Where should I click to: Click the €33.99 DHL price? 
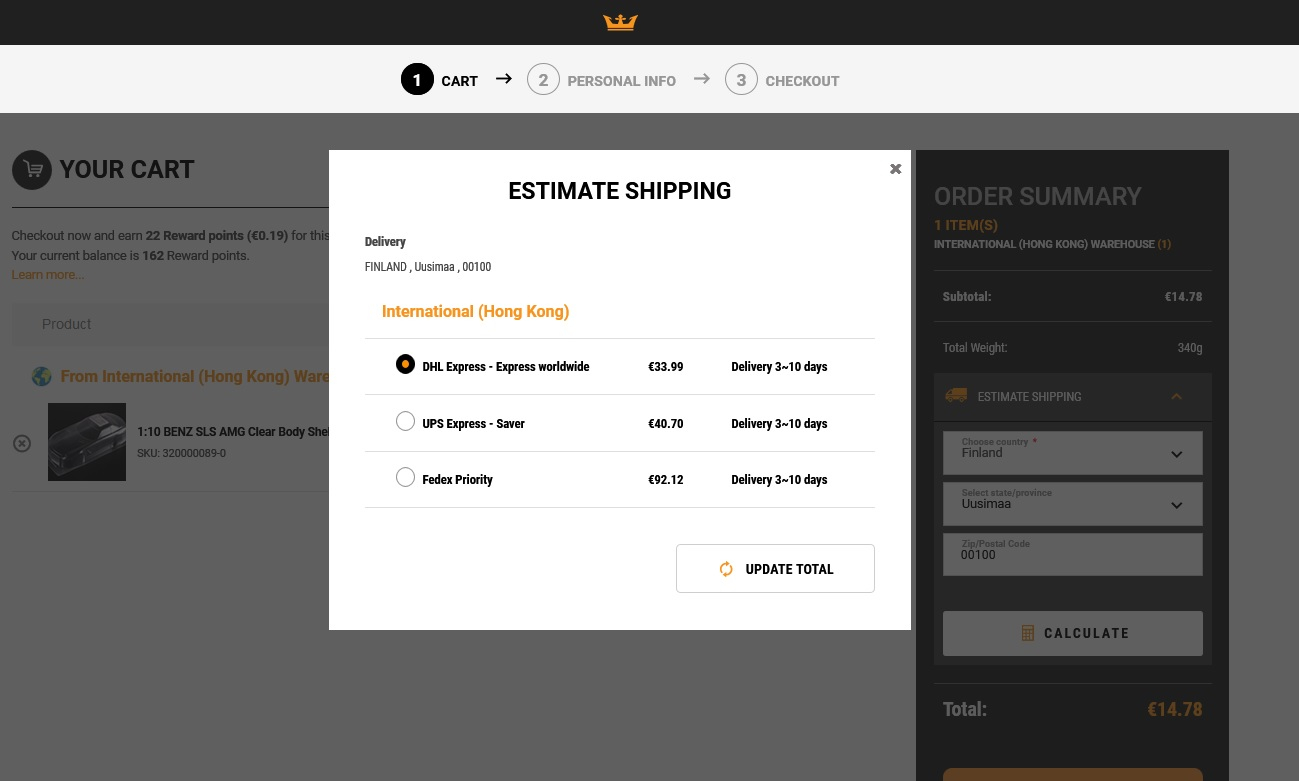(x=666, y=367)
